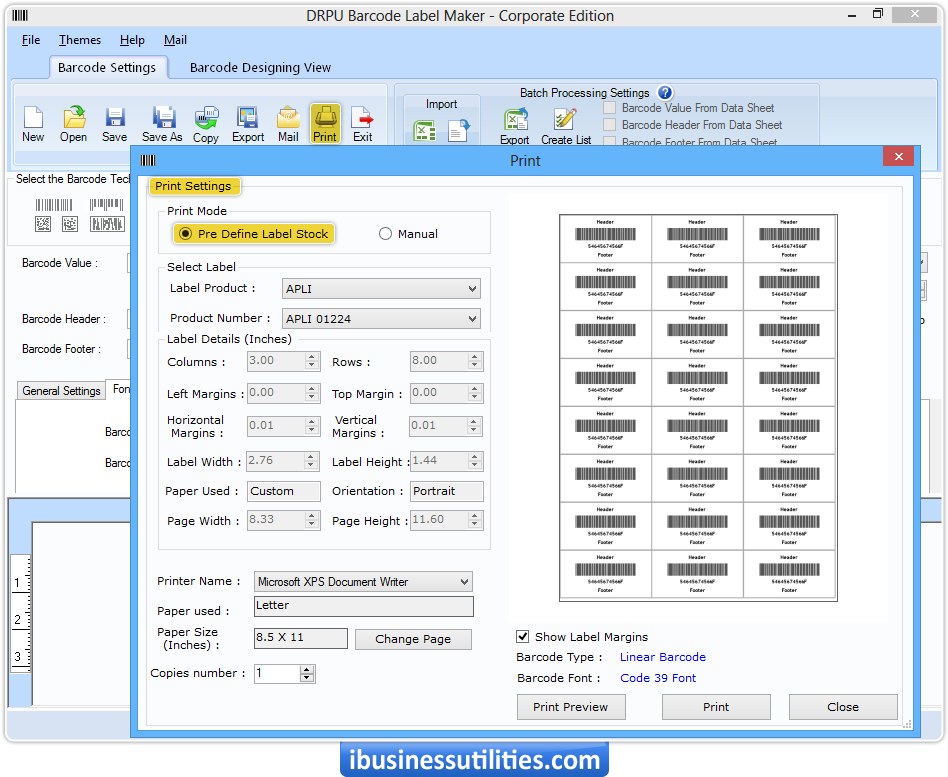The width and height of the screenshot is (948, 777).
Task: Click the Linear Barcode type link
Action: (663, 657)
